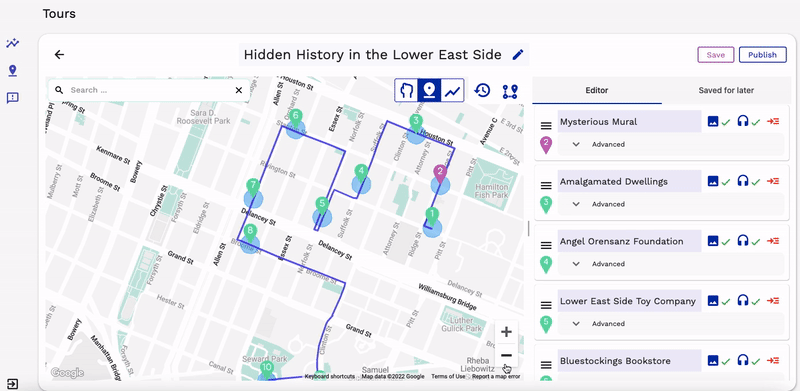This screenshot has width=800, height=391.
Task: Click Report a map error link
Action: pos(496,377)
